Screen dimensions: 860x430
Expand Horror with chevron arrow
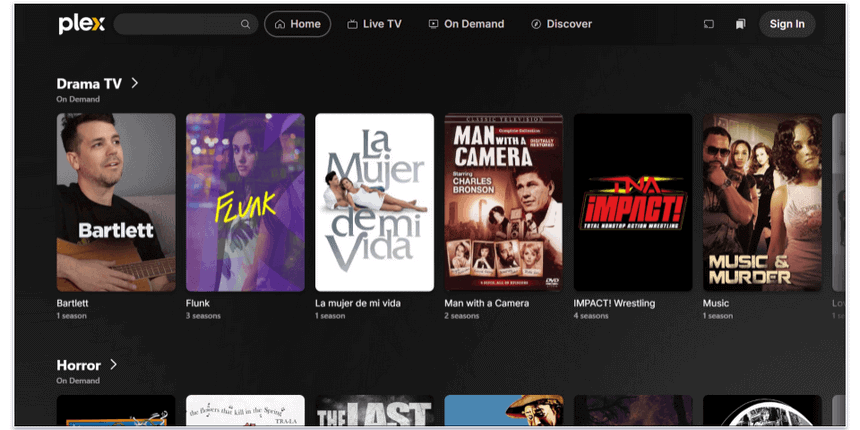click(x=113, y=365)
